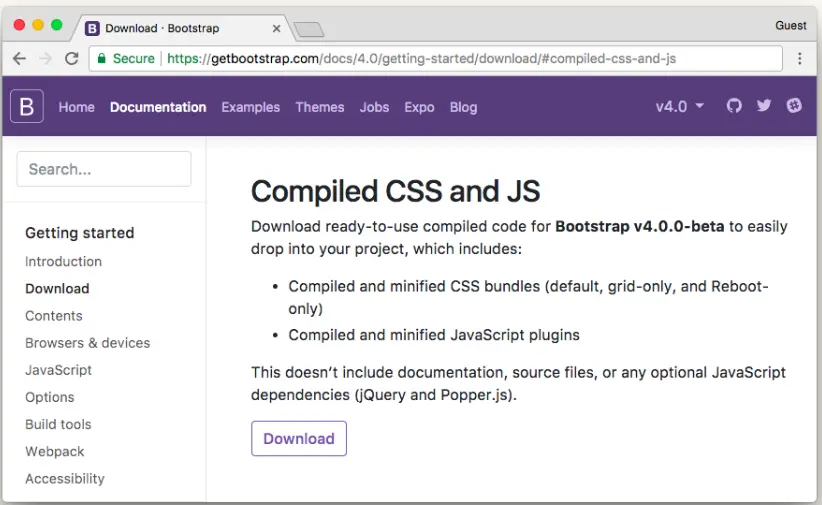
Task: Click the yellow minimize window button
Action: point(38,25)
